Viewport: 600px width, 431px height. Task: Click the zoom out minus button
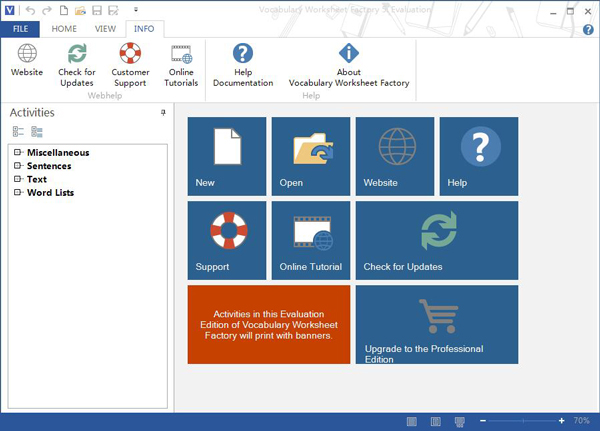(483, 421)
